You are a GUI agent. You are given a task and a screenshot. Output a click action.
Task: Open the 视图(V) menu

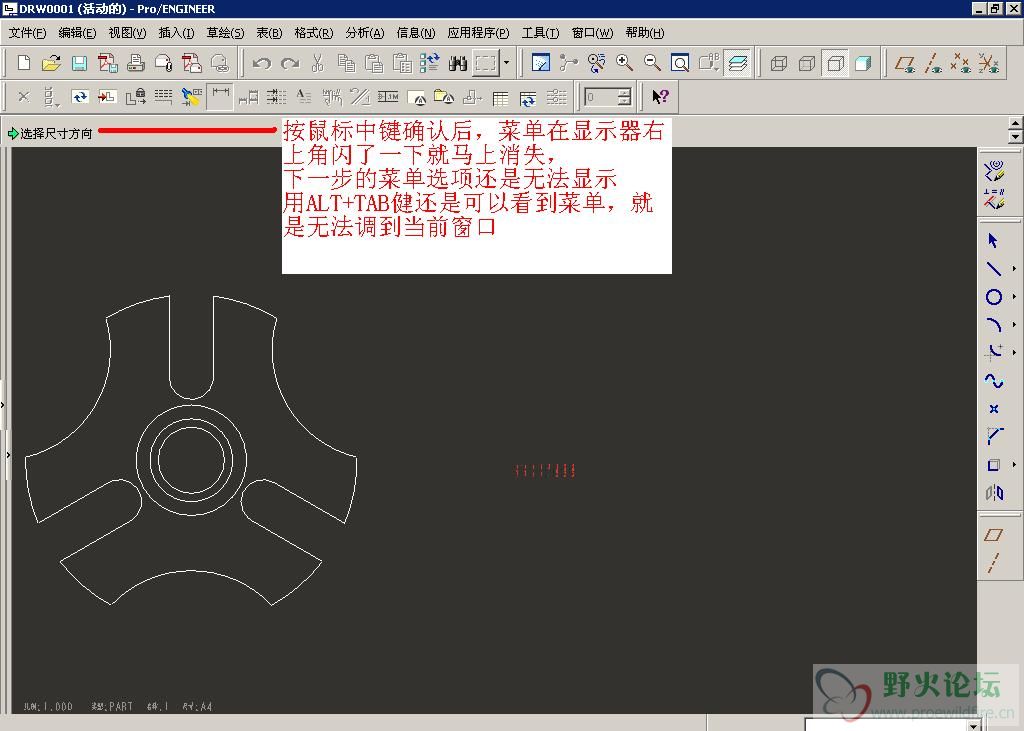[x=127, y=33]
